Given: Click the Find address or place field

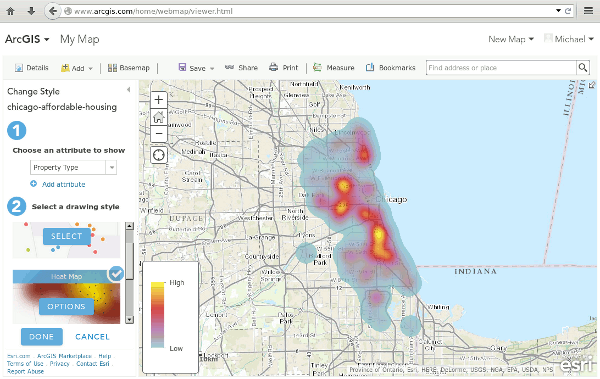Looking at the screenshot, I should (x=501, y=68).
